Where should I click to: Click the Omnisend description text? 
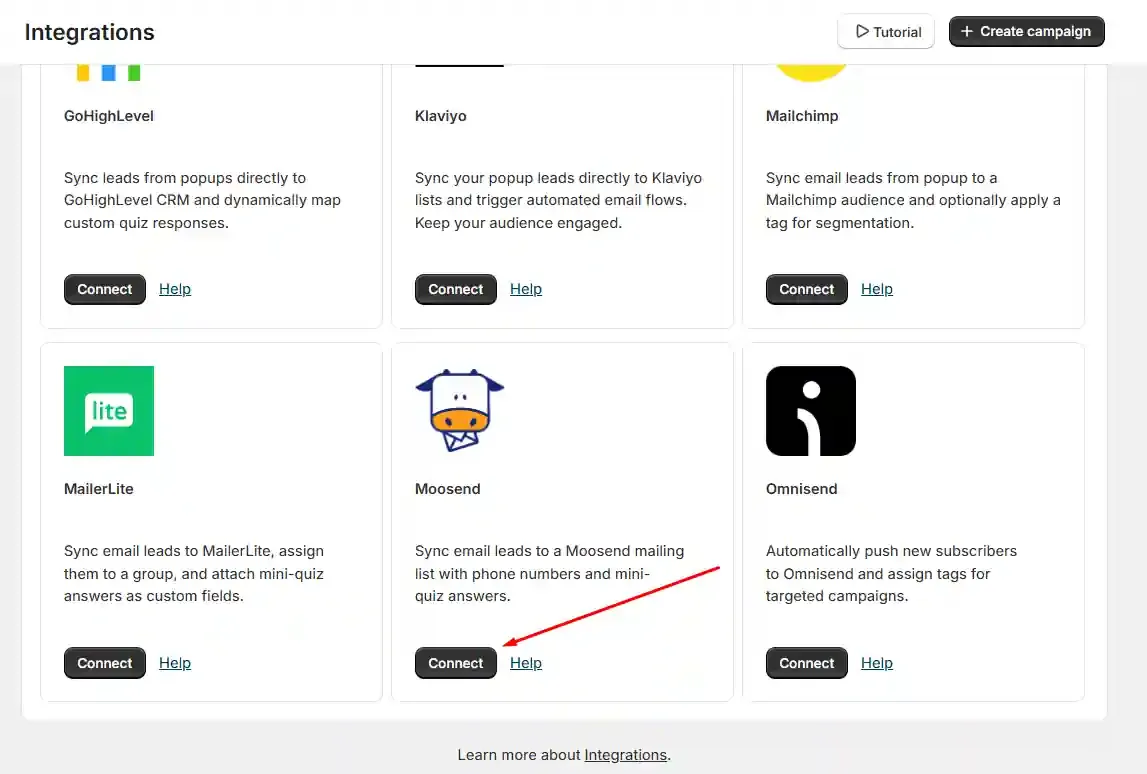(891, 574)
